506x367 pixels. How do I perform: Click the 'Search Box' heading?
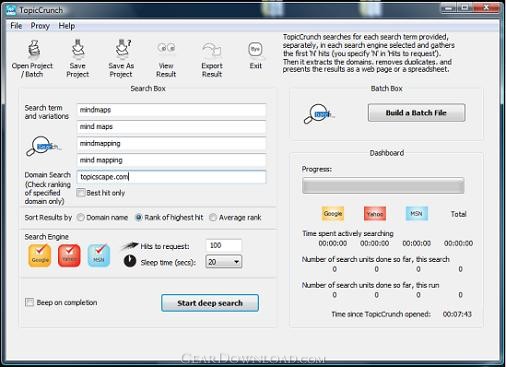coord(148,88)
